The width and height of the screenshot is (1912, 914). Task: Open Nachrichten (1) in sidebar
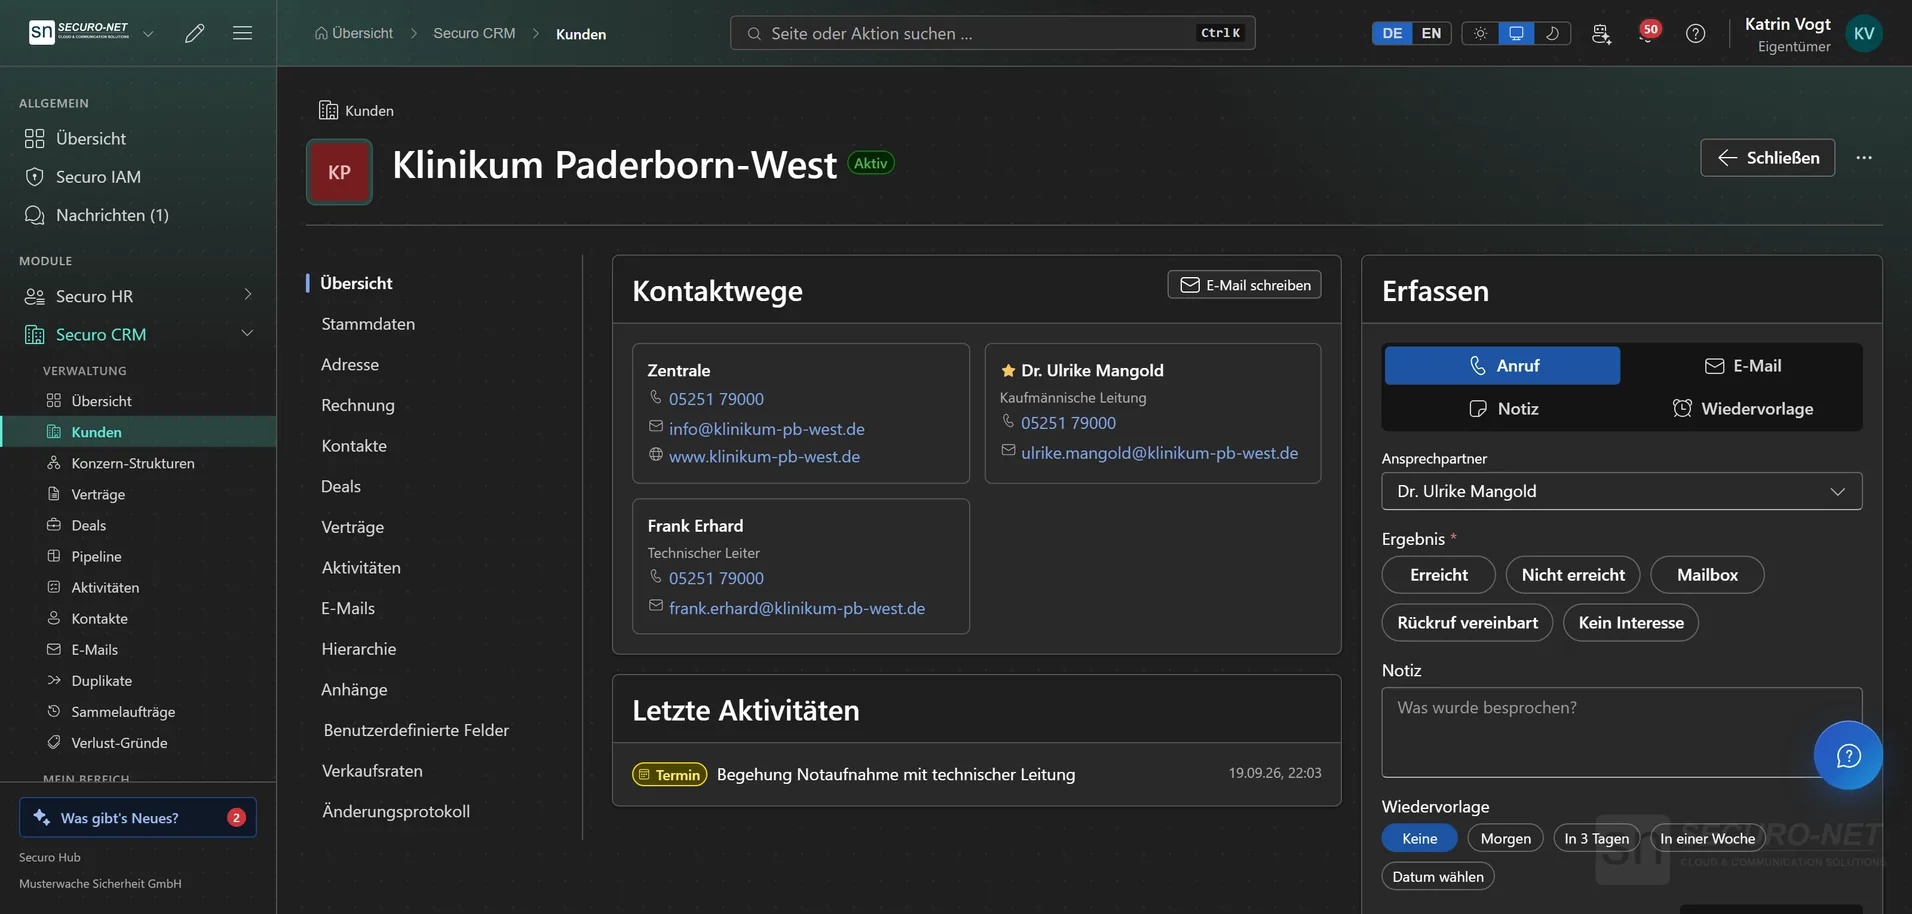112,215
